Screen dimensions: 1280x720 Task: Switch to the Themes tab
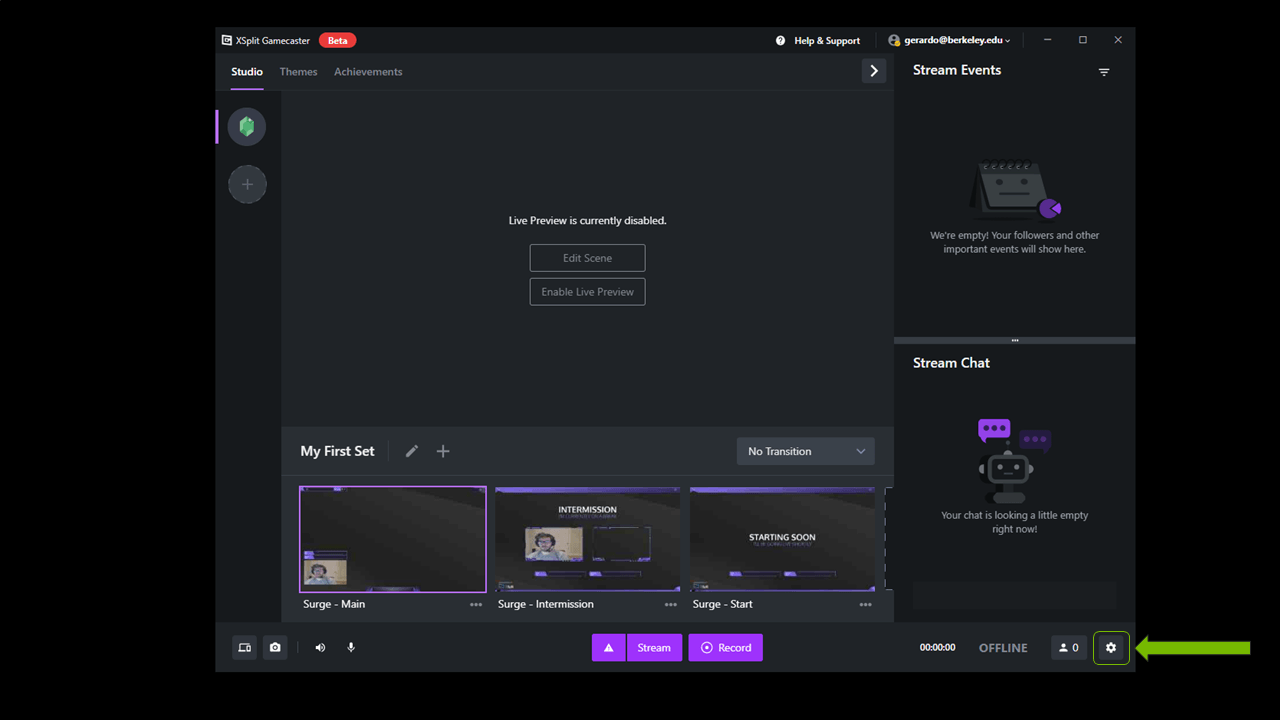pos(298,72)
